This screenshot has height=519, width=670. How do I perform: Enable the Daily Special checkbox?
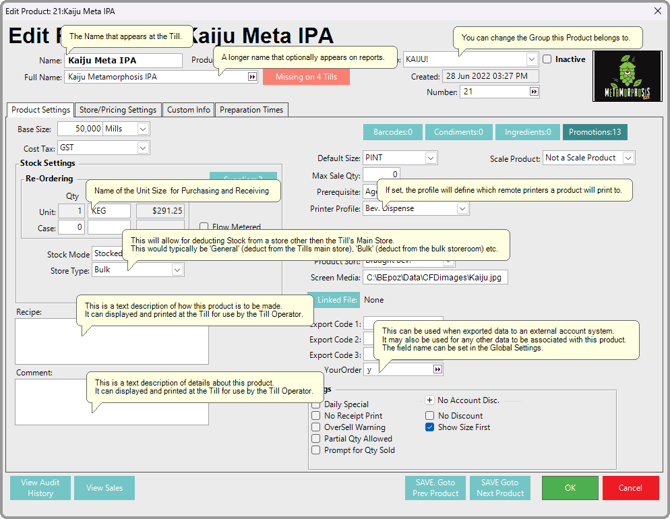tap(317, 405)
